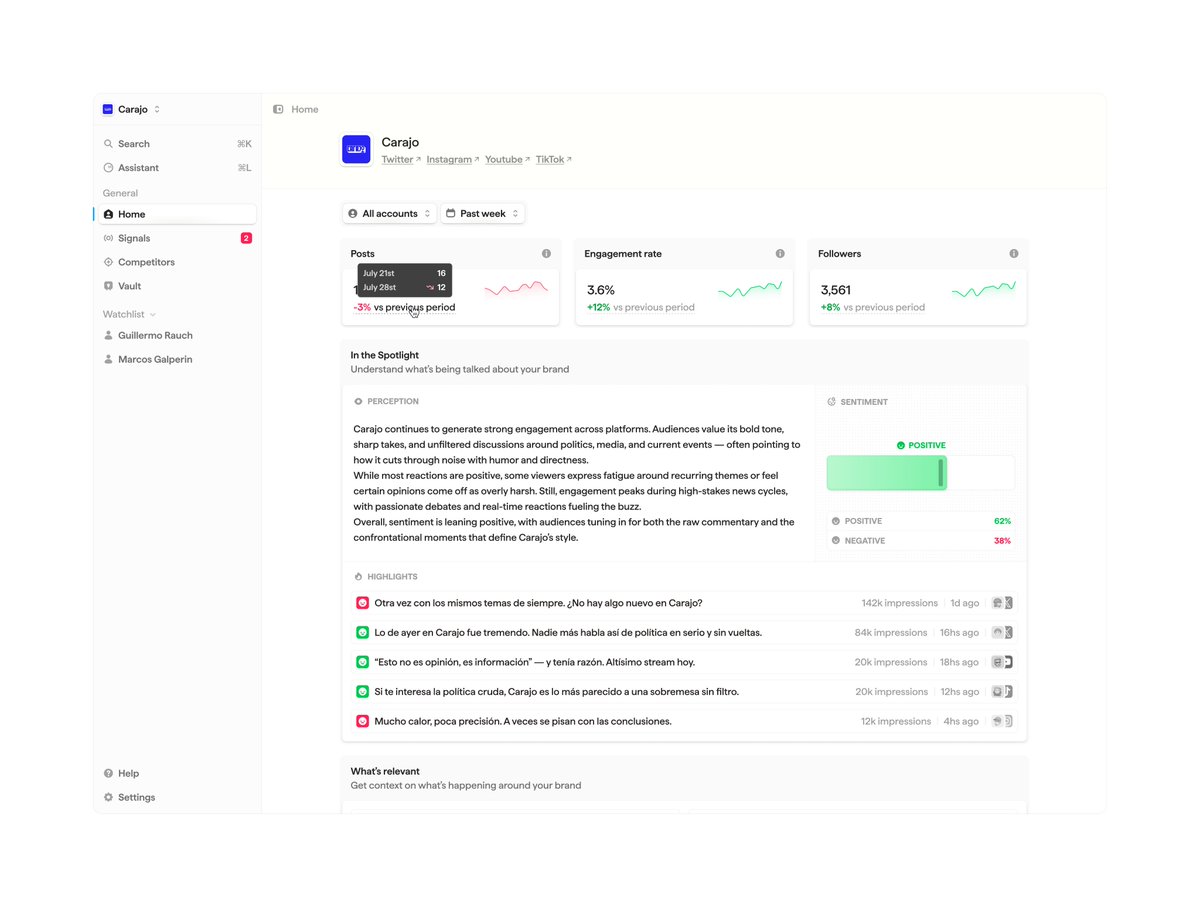The image size is (1200, 907).
Task: Open Signals in the sidebar
Action: [177, 238]
